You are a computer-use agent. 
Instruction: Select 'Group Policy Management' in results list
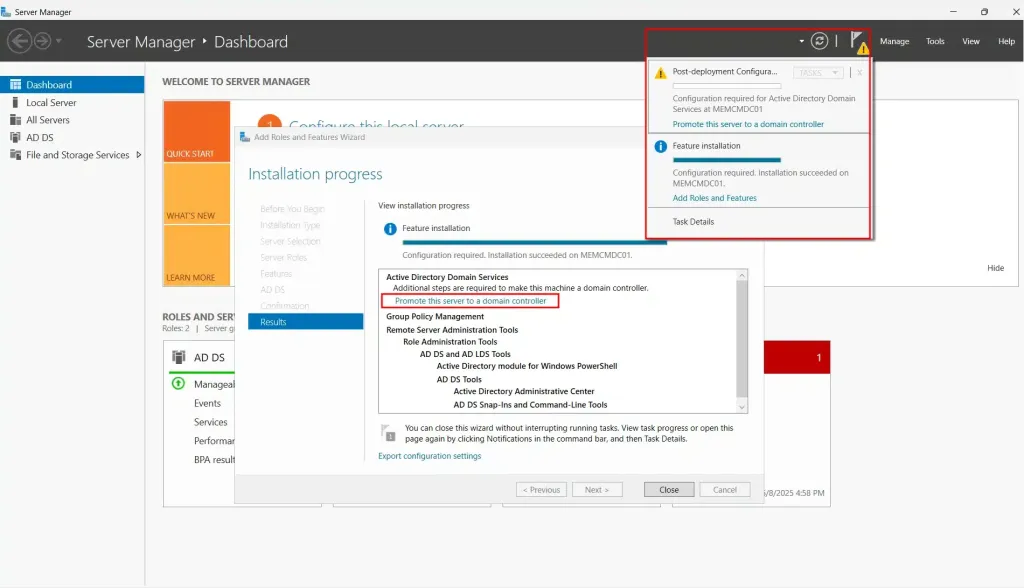435,316
